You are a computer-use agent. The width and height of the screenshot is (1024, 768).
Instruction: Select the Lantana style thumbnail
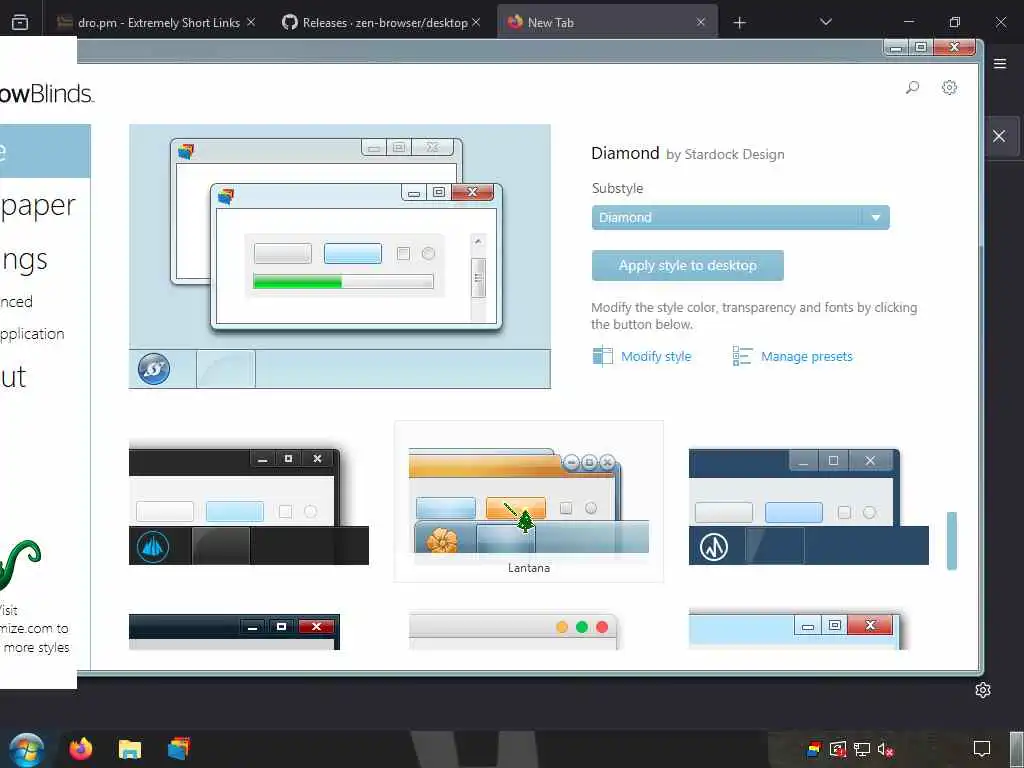pos(528,501)
